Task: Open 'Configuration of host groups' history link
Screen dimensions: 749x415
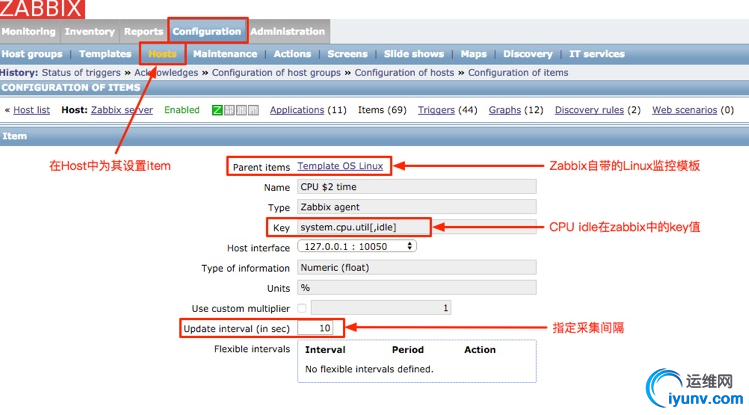Action: coord(276,73)
